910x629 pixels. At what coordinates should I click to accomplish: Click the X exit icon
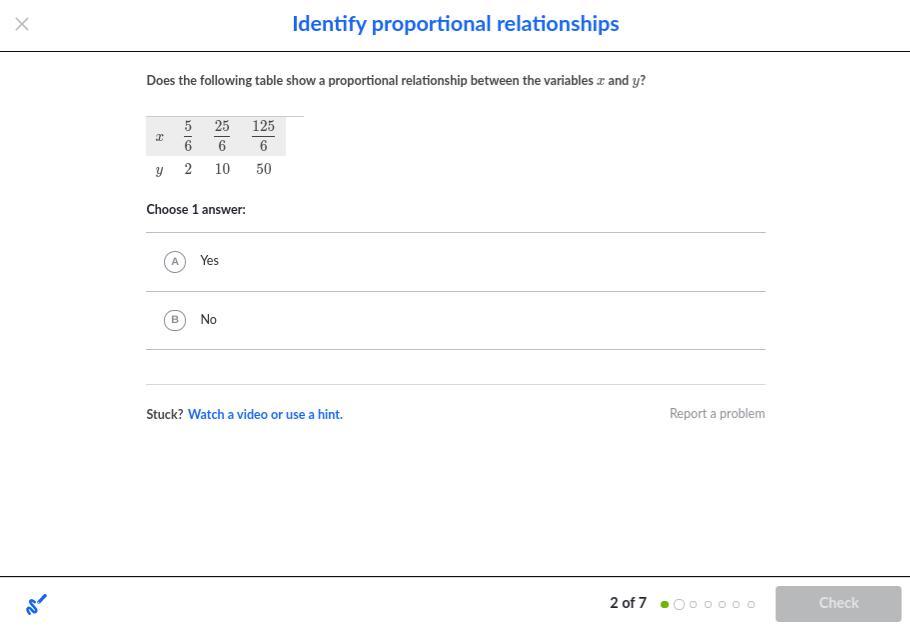[22, 23]
